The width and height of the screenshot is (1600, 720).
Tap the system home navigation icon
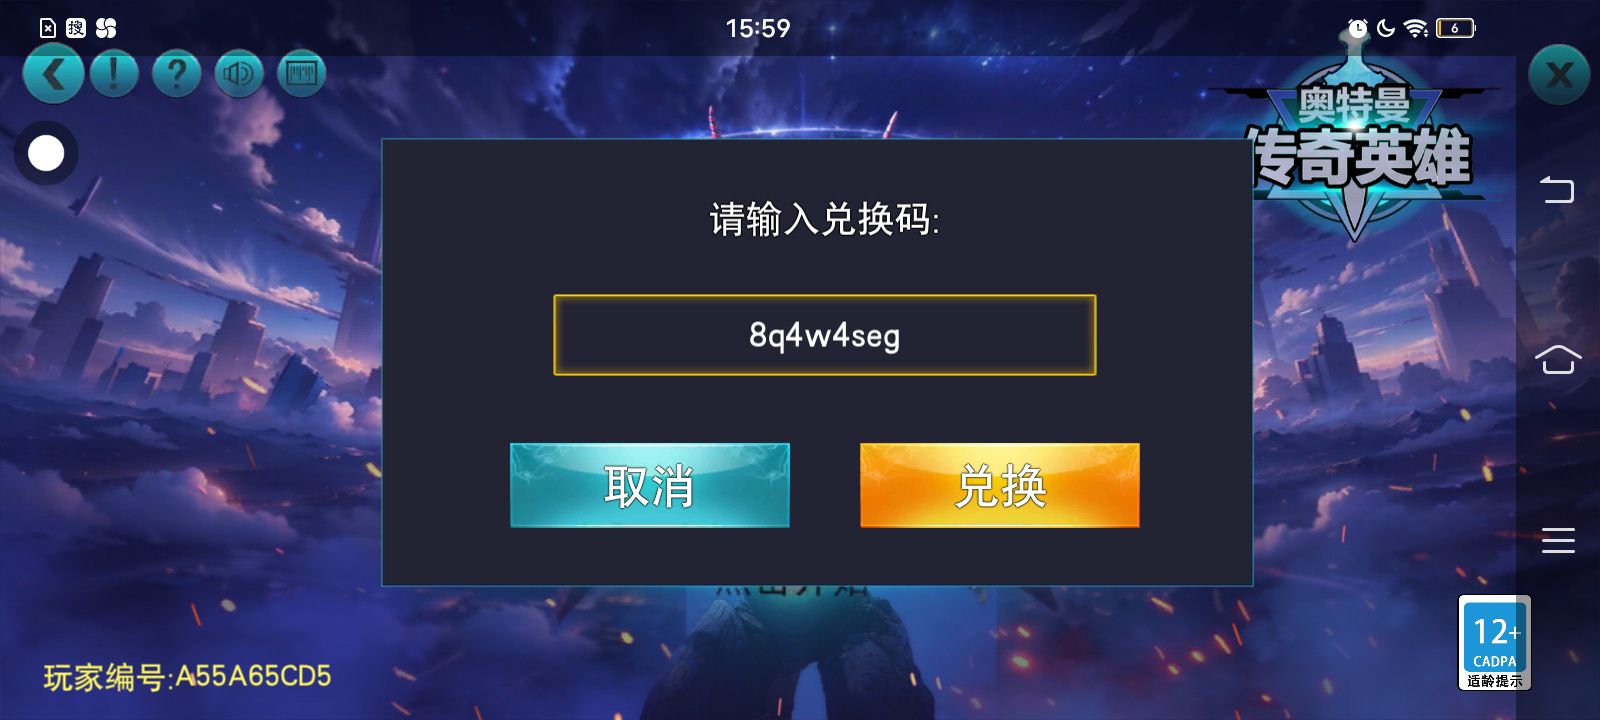[1558, 359]
